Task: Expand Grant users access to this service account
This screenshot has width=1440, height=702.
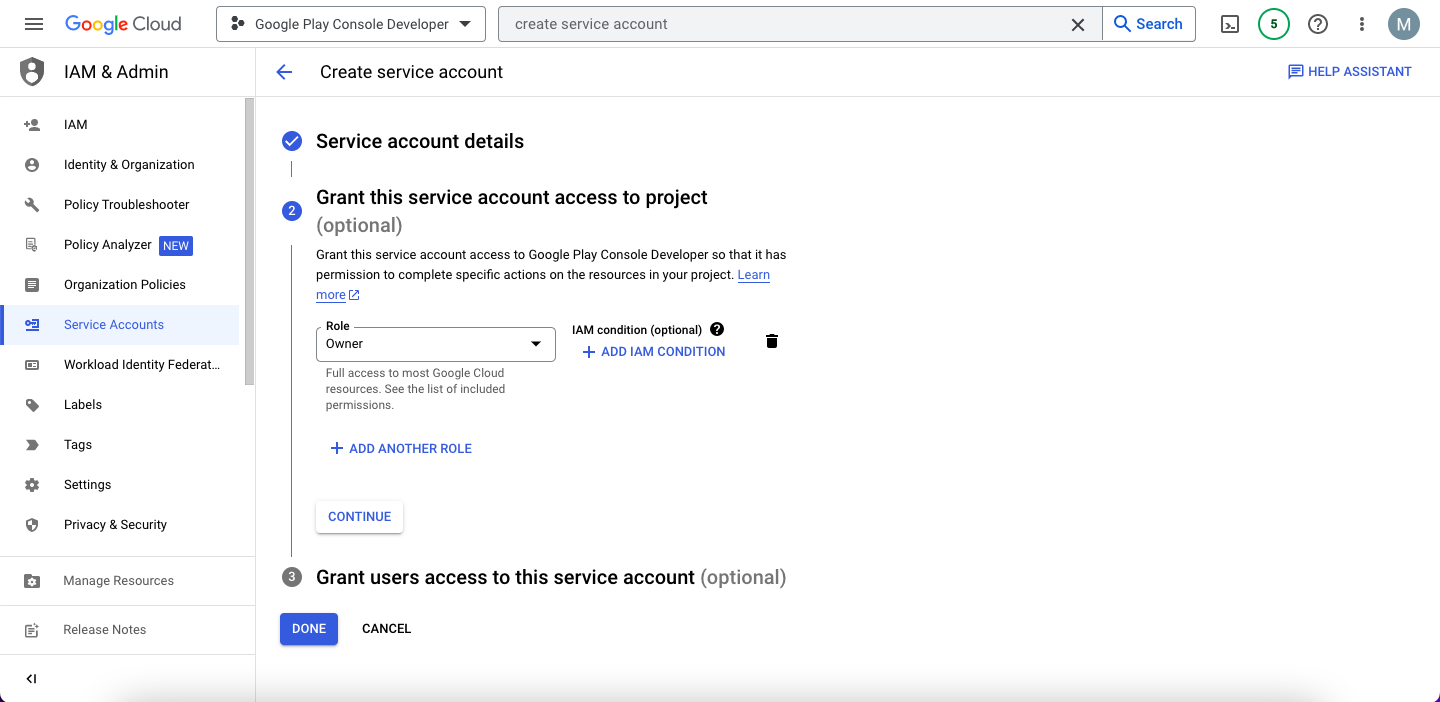Action: (x=551, y=577)
